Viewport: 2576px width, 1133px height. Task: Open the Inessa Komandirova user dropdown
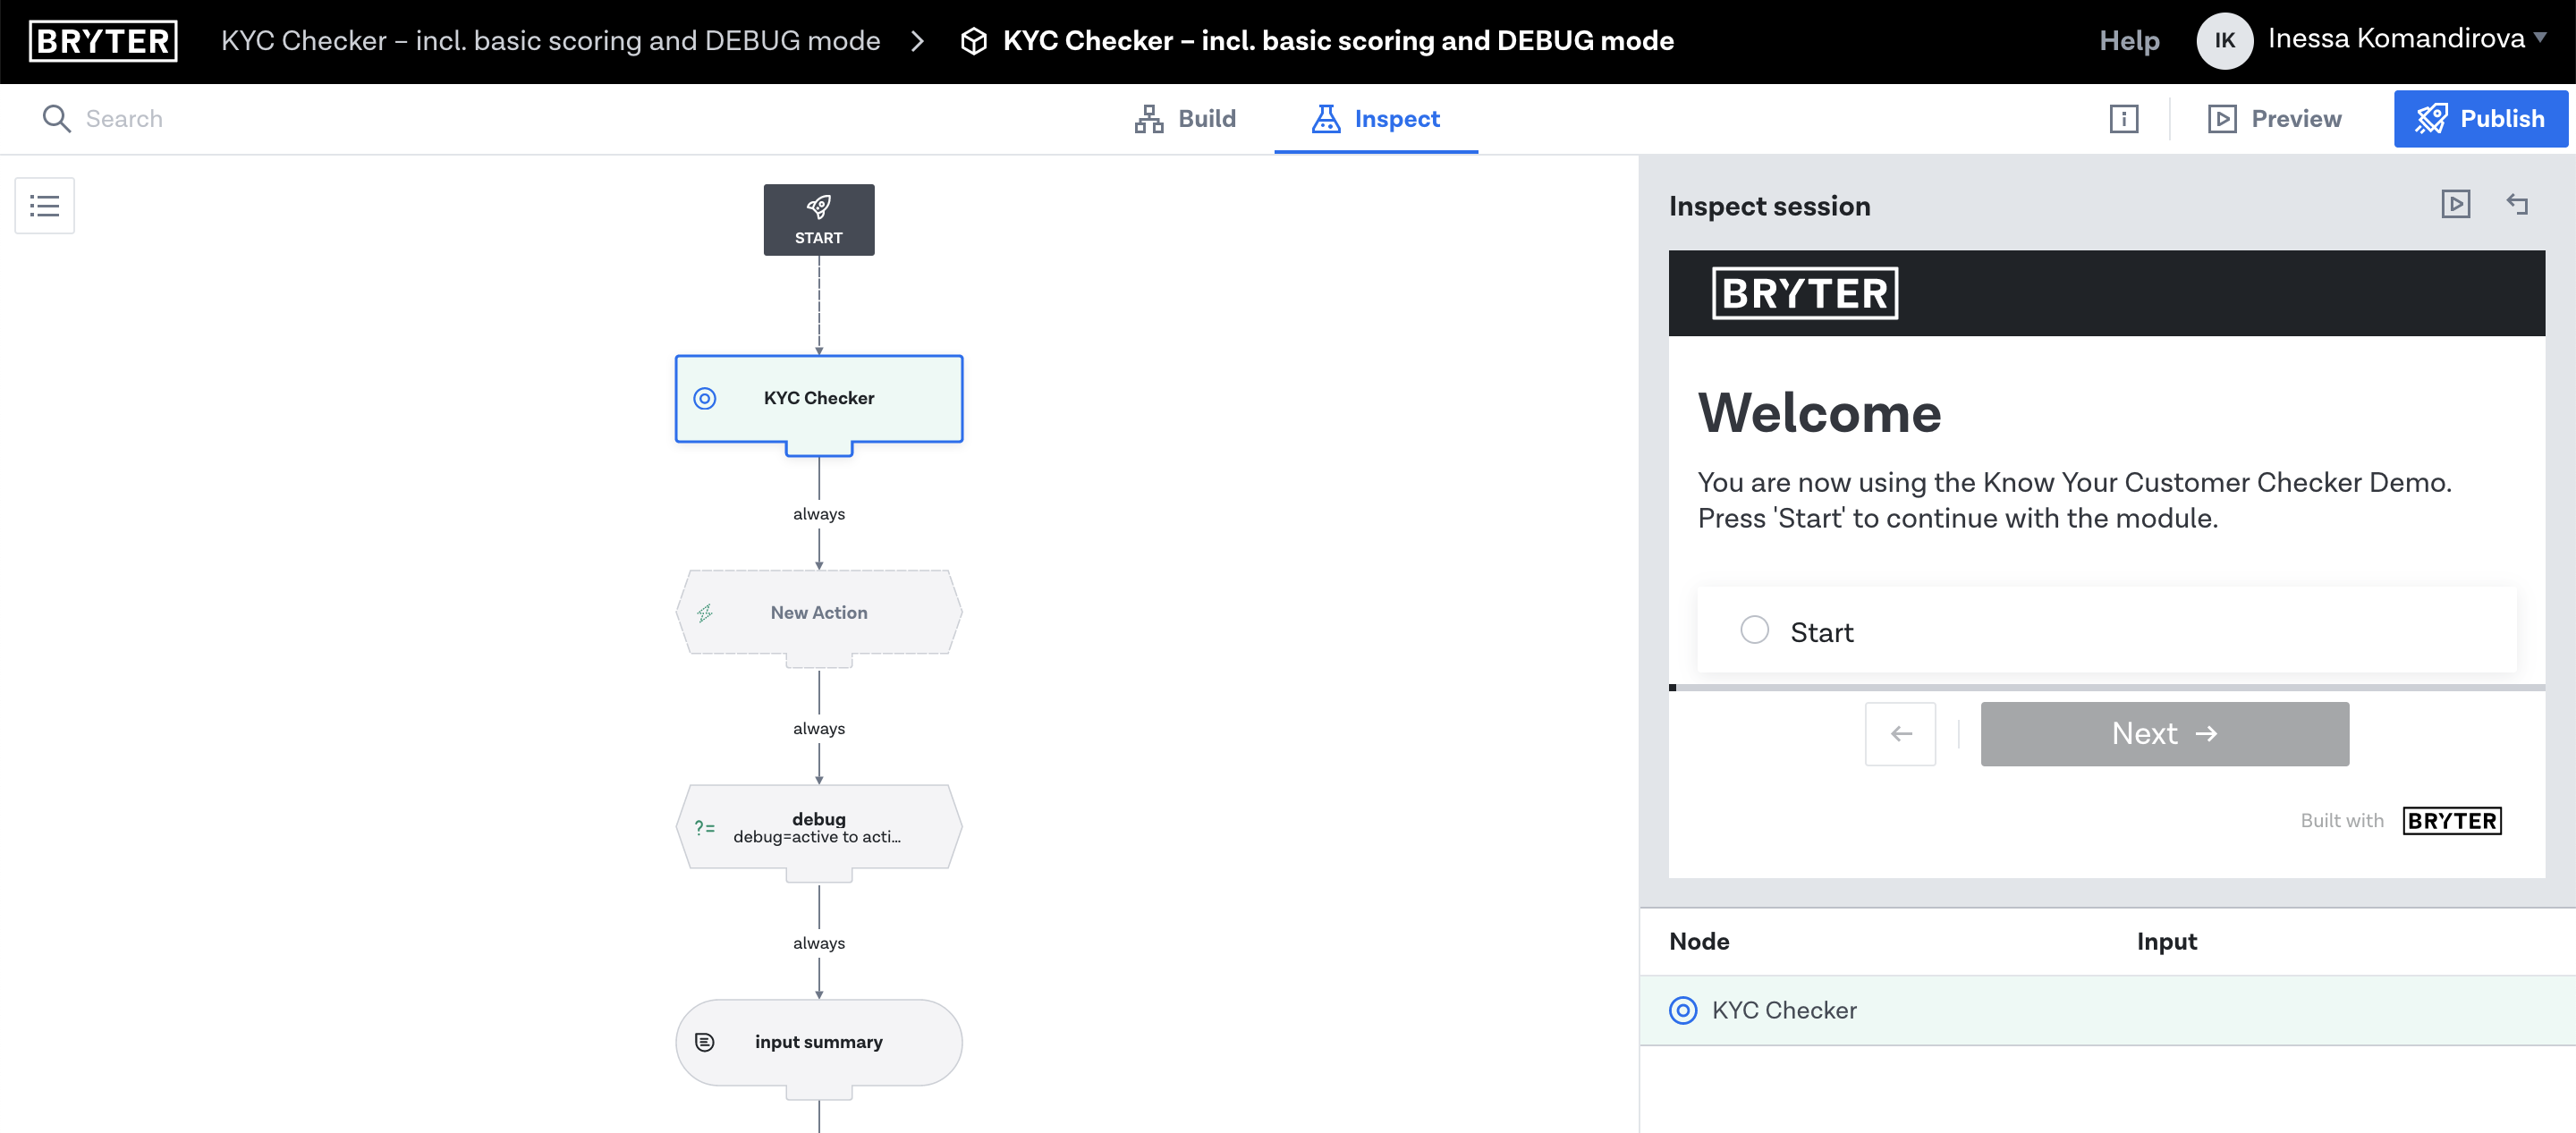click(2407, 39)
